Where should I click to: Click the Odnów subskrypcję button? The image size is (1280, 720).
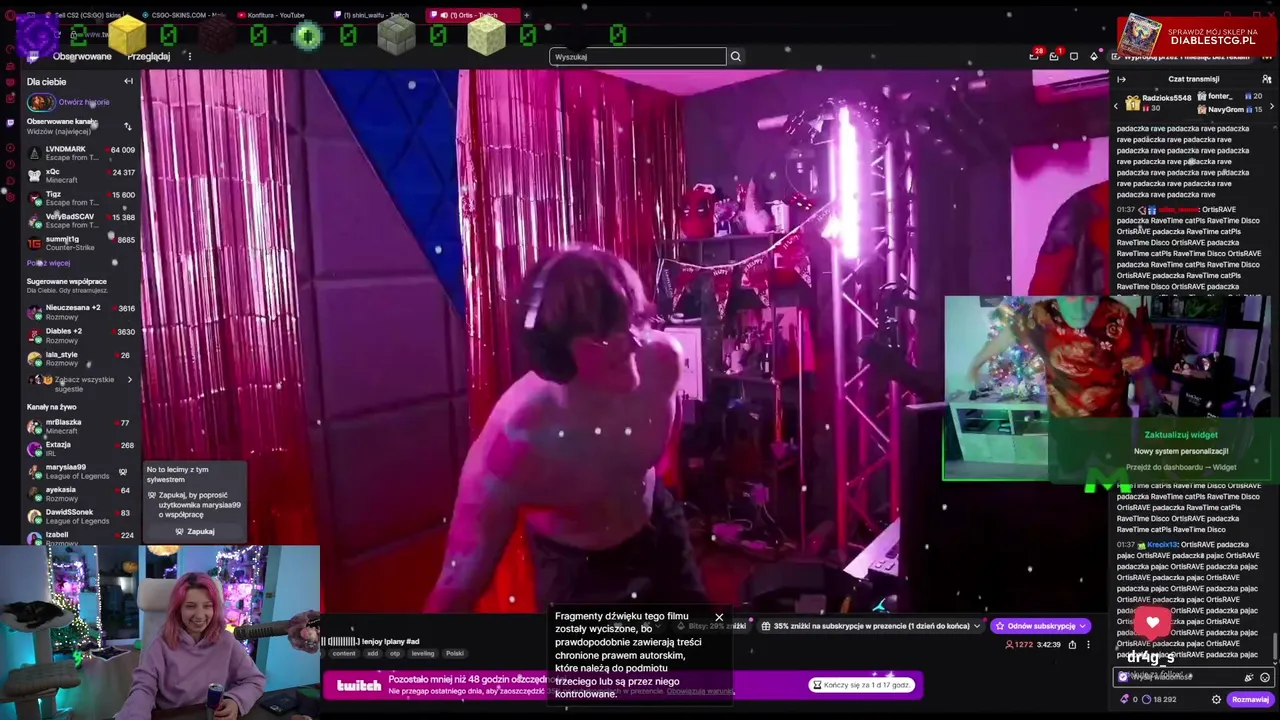[1040, 626]
